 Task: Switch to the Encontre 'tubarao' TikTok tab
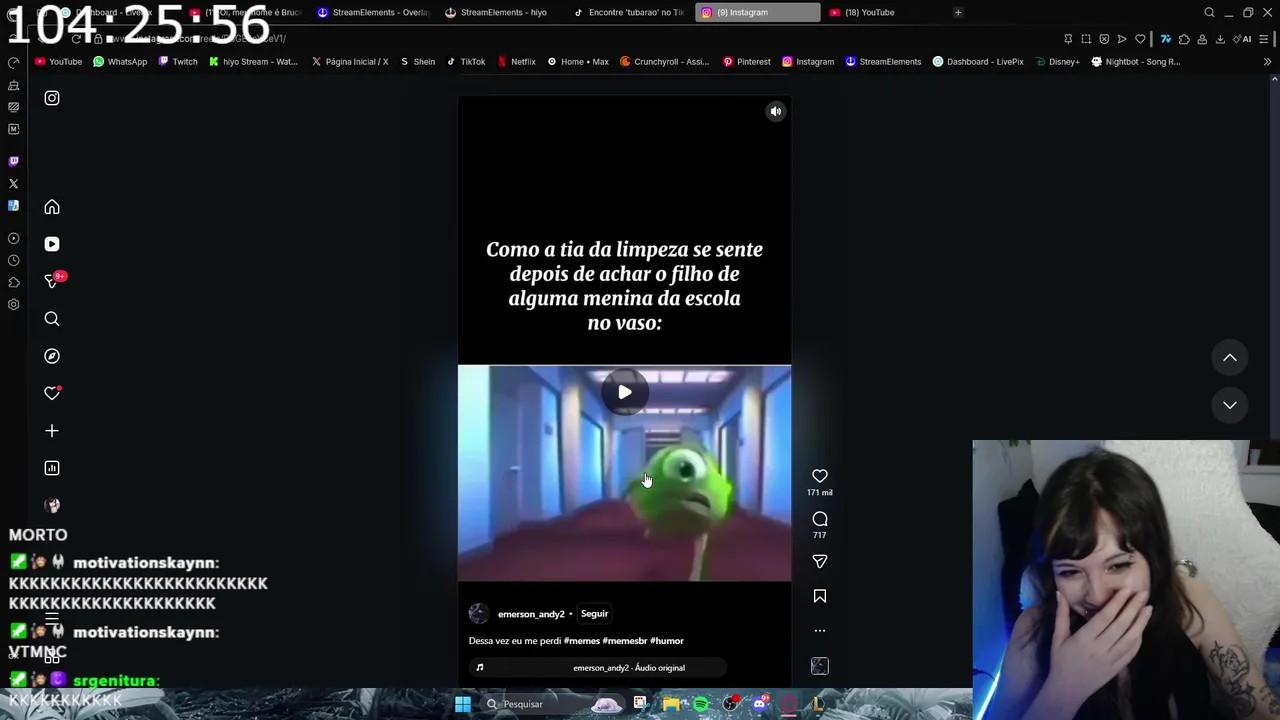pyautogui.click(x=628, y=12)
